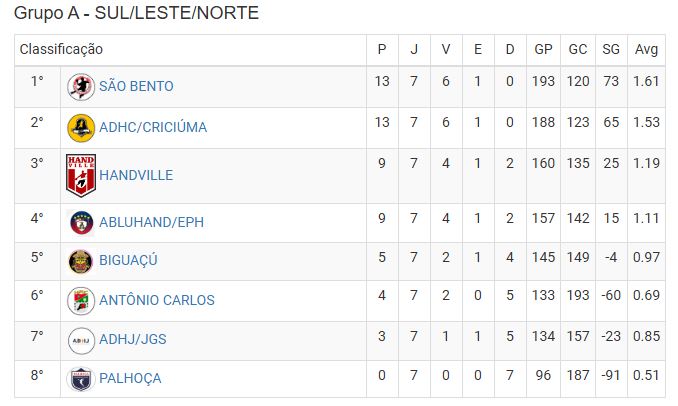This screenshot has height=406, width=678.
Task: Open the SÃO BENTO team link
Action: [x=136, y=86]
